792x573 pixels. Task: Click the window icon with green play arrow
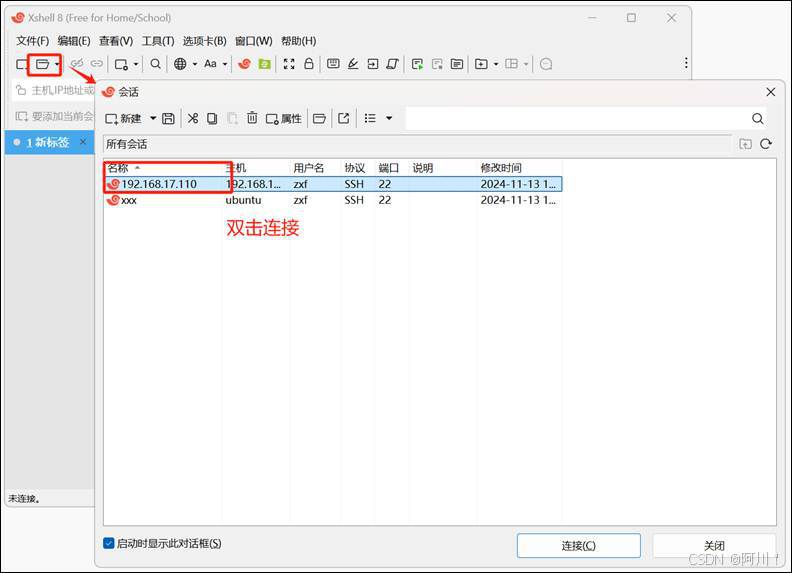[417, 64]
